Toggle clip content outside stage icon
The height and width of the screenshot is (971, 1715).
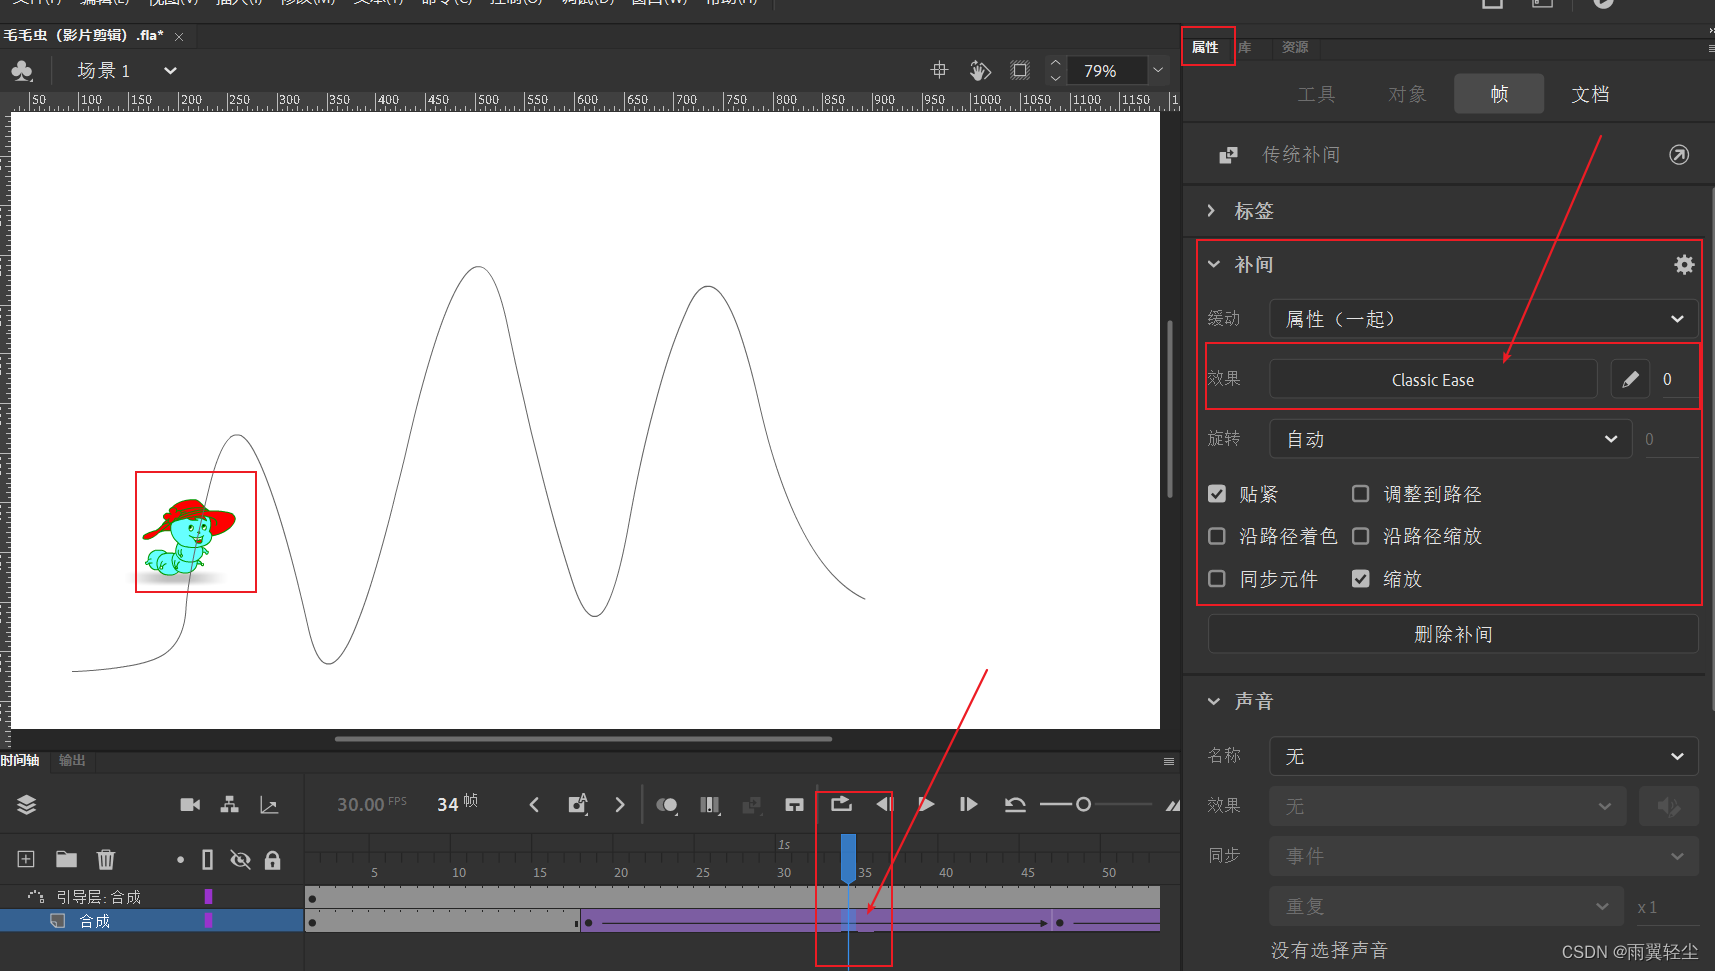[1020, 70]
